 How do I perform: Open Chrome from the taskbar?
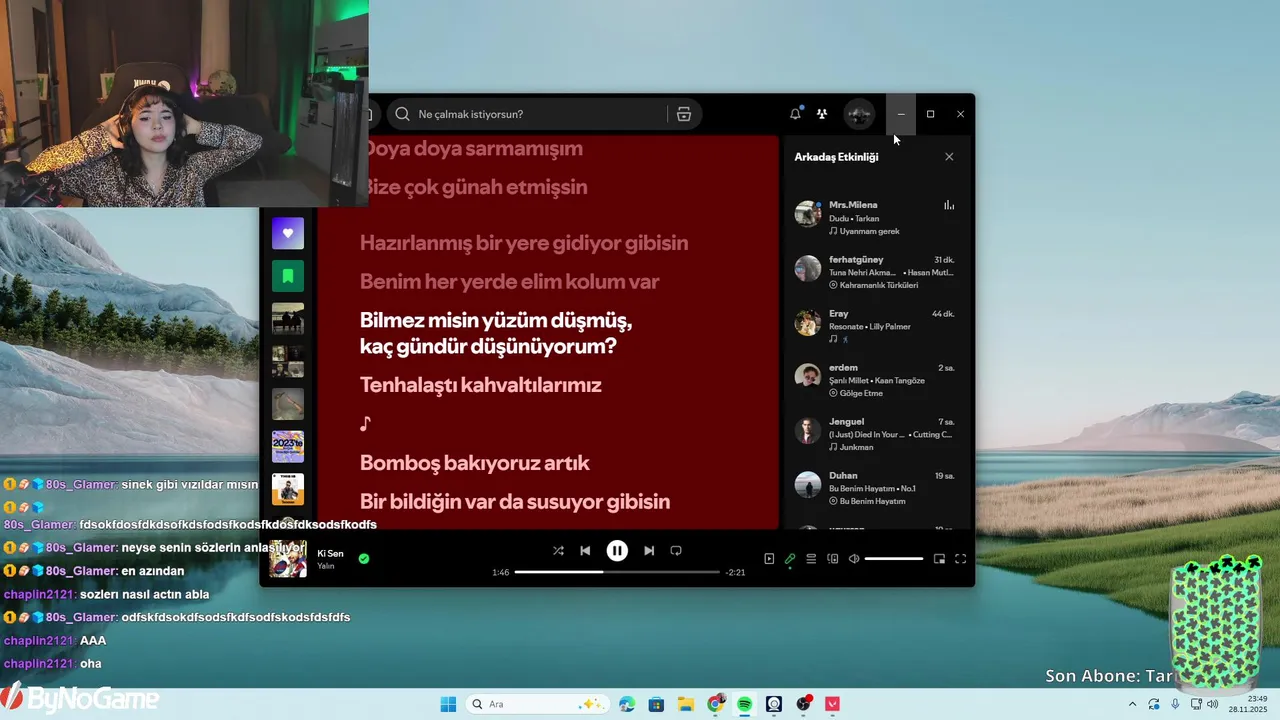715,704
